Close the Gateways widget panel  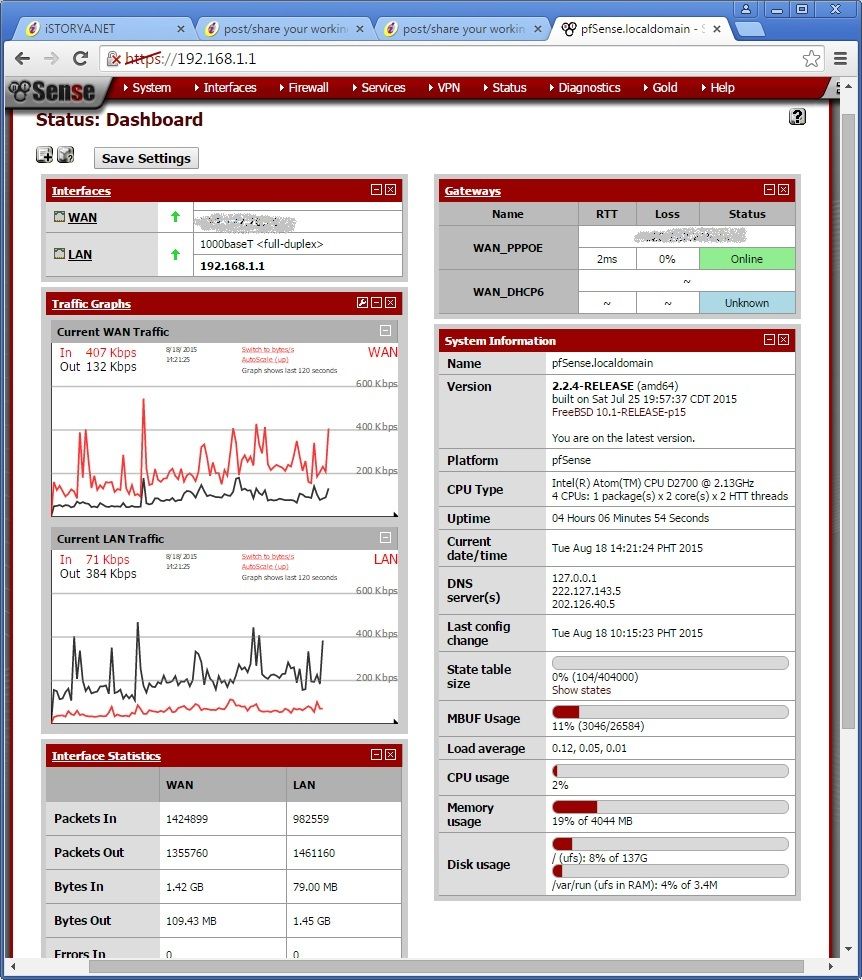[783, 190]
